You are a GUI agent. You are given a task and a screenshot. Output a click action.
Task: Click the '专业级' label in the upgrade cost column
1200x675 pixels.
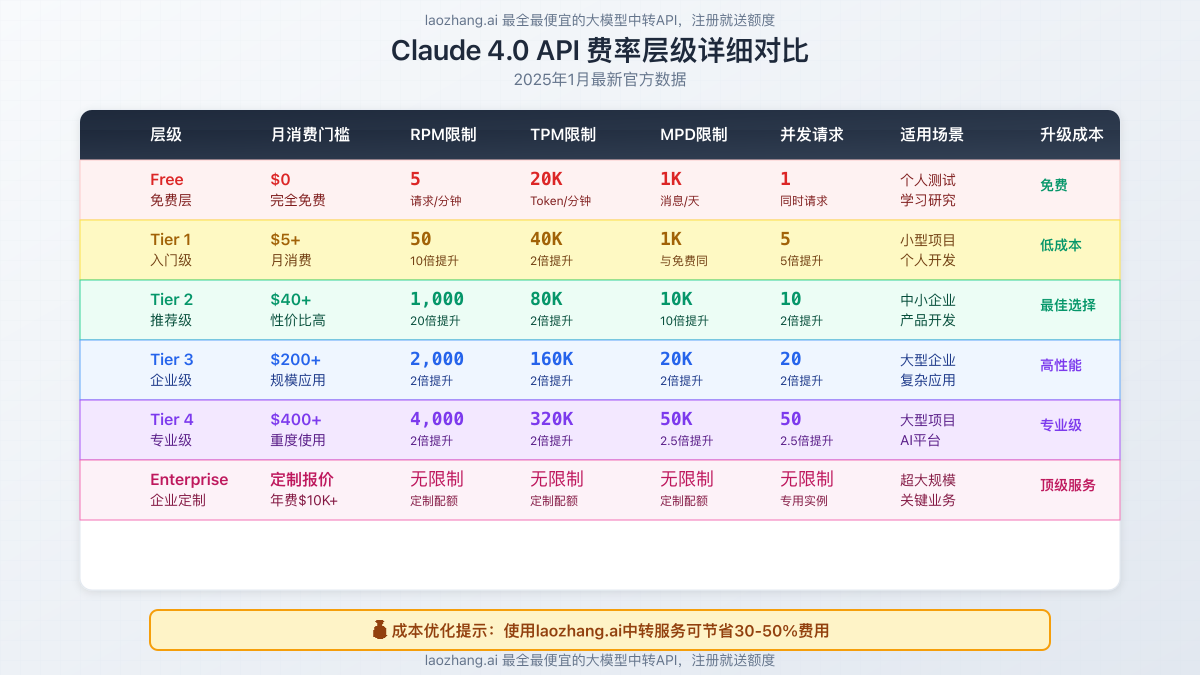1061,425
